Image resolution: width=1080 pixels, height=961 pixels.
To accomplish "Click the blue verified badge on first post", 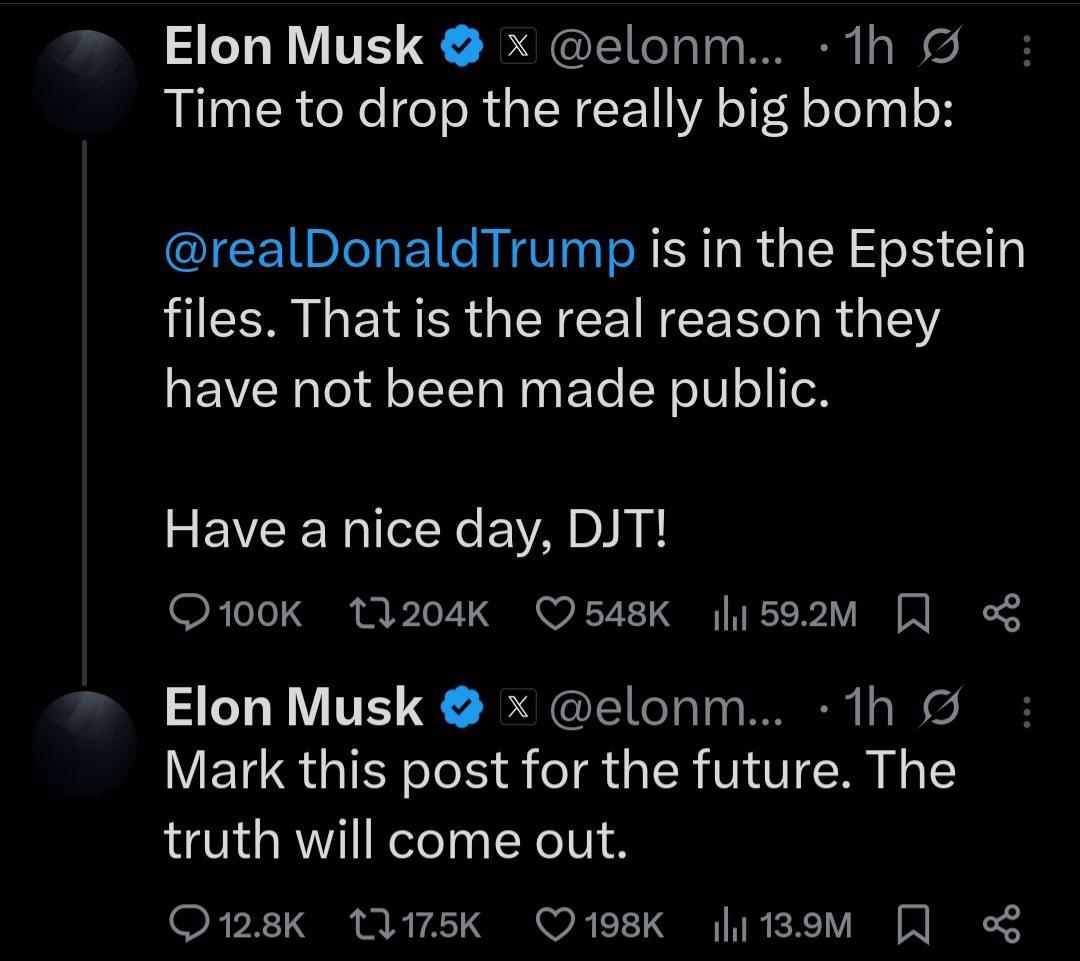I will 463,48.
